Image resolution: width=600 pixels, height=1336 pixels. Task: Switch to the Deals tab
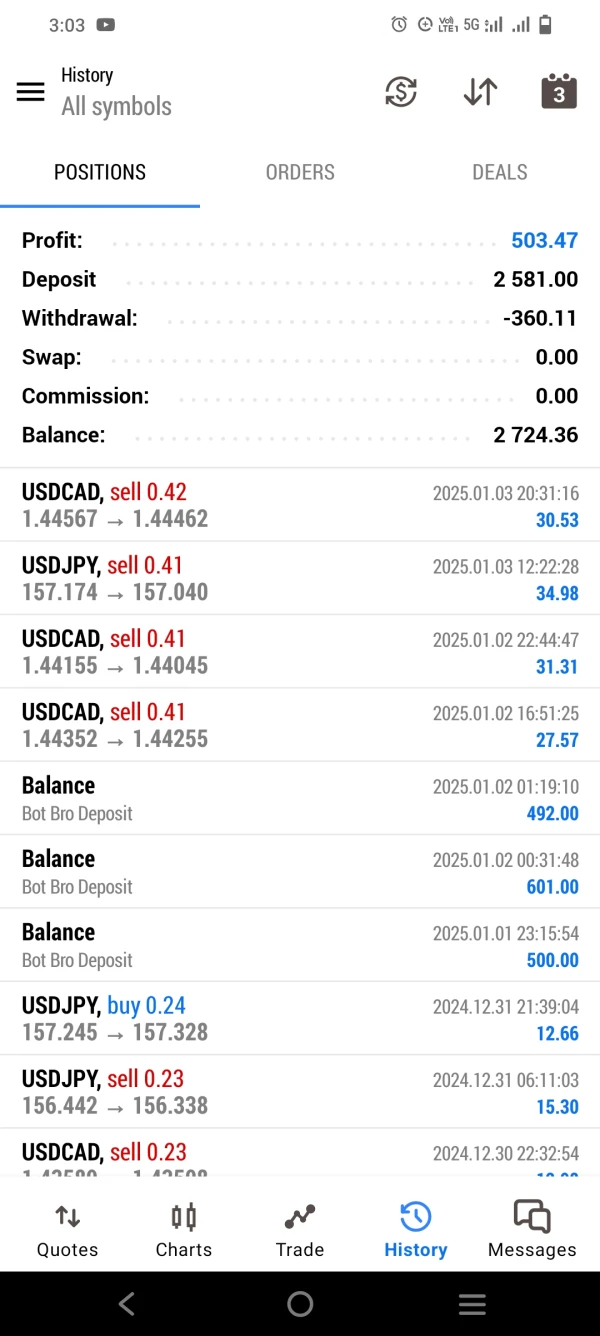pos(499,172)
